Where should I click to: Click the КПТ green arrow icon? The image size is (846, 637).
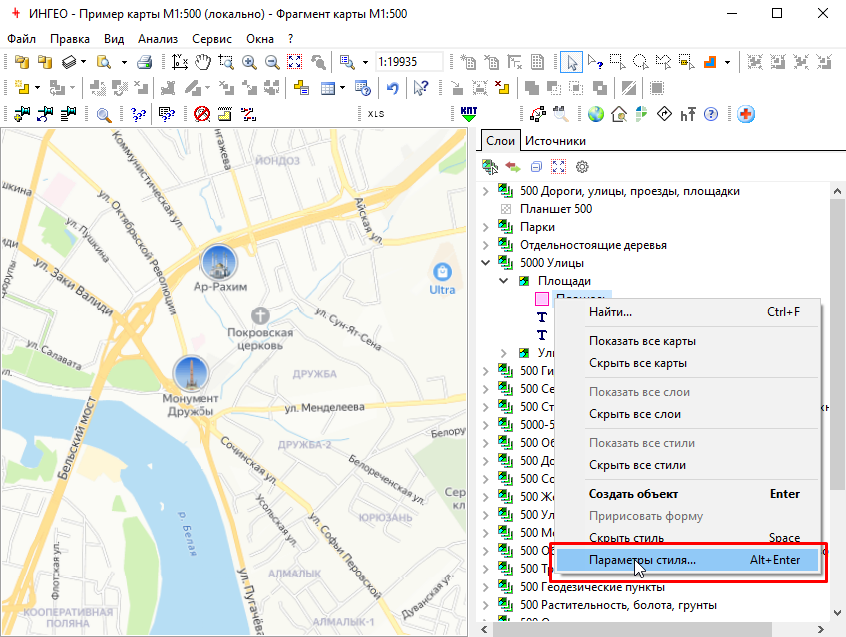coord(469,114)
